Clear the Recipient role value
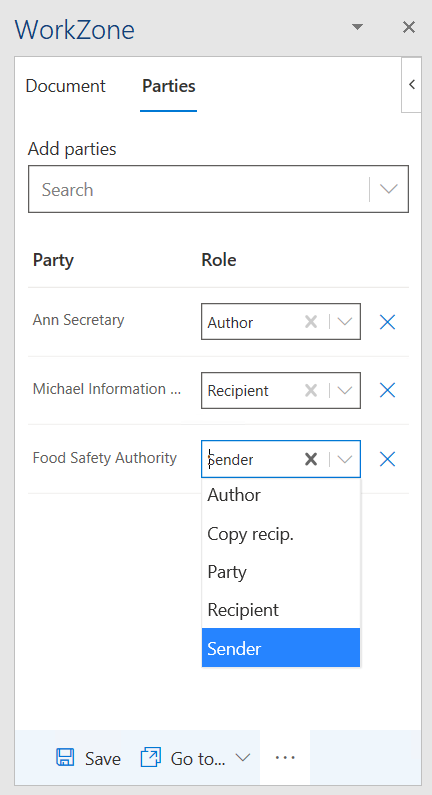 tap(311, 390)
